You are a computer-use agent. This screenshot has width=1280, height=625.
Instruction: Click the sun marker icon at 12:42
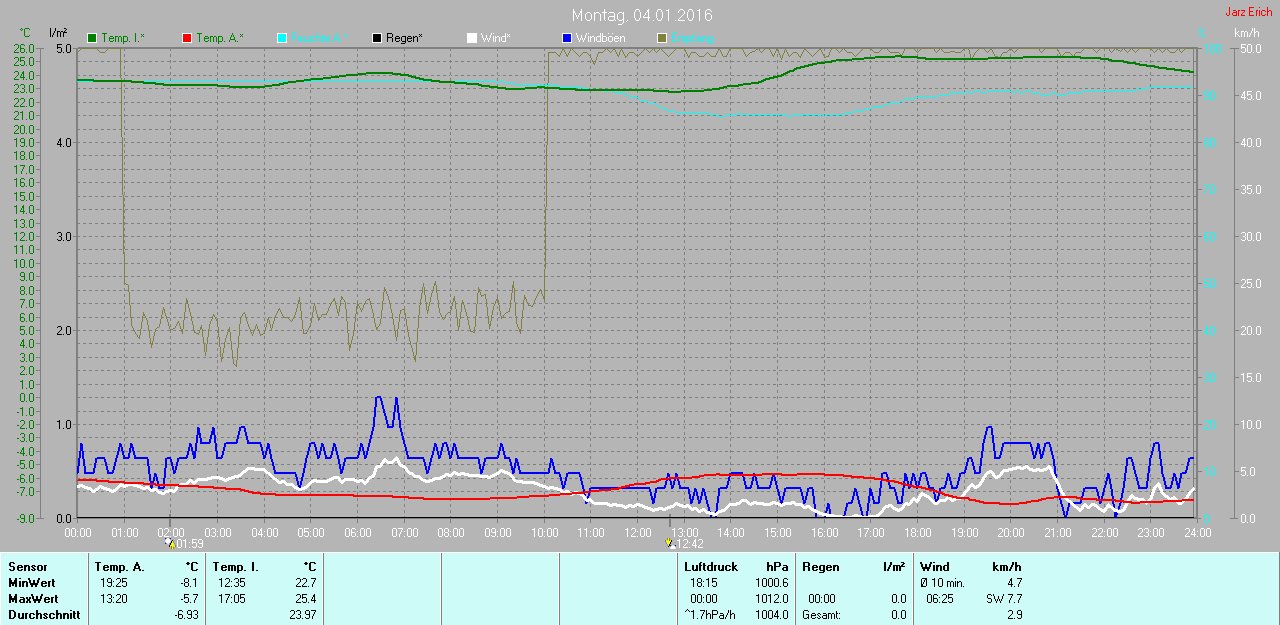click(669, 543)
